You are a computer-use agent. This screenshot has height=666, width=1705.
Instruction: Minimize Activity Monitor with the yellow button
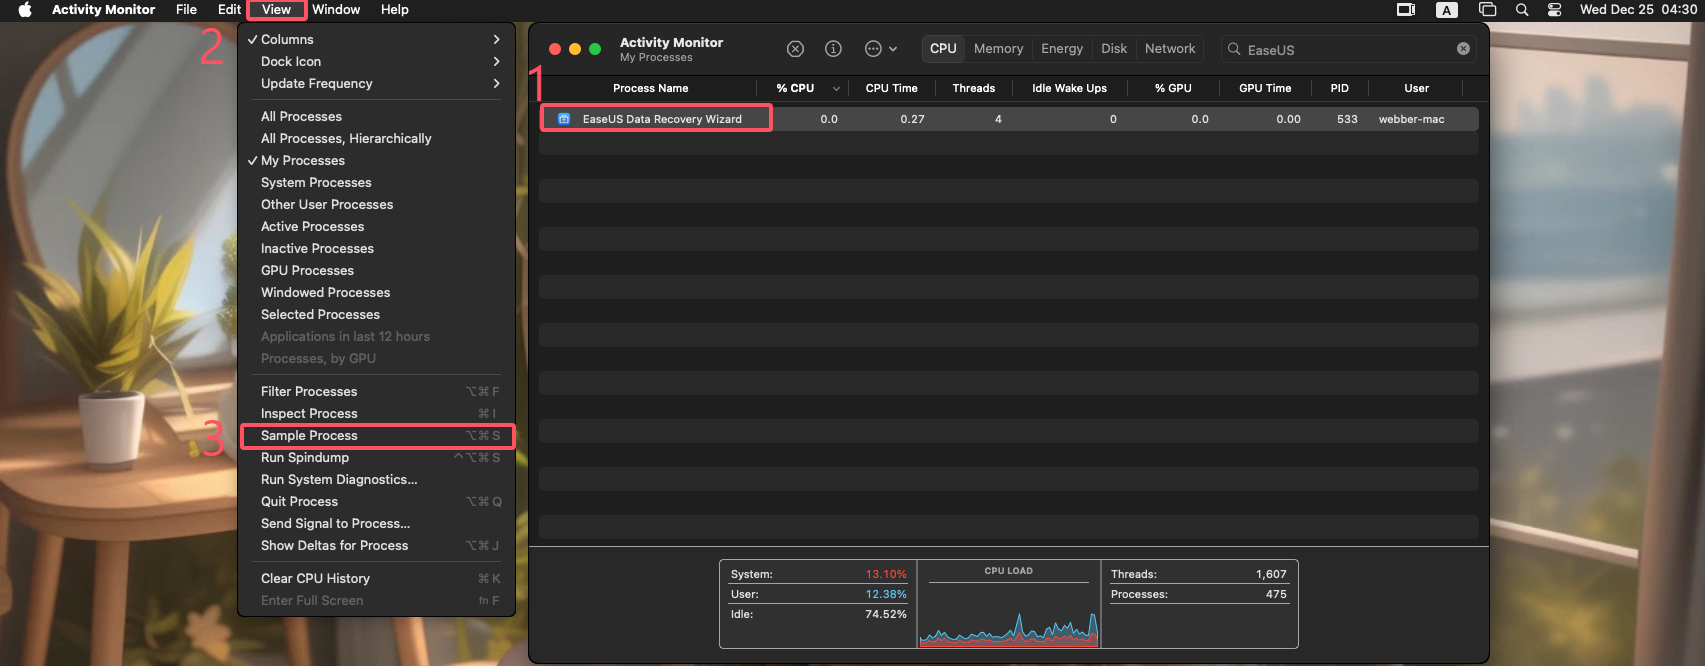pos(575,49)
